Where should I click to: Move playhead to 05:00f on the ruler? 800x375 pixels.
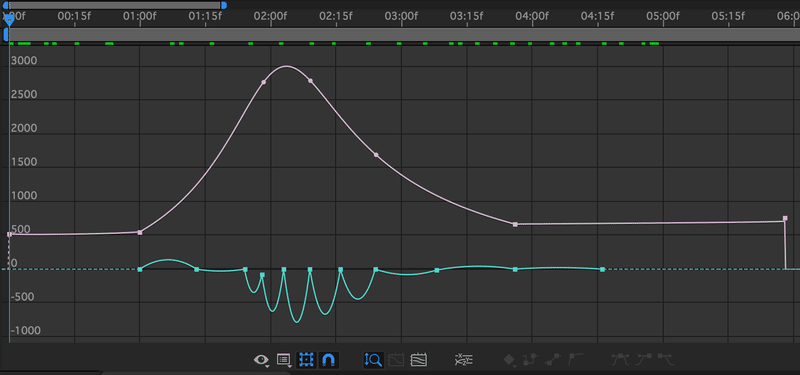point(663,16)
